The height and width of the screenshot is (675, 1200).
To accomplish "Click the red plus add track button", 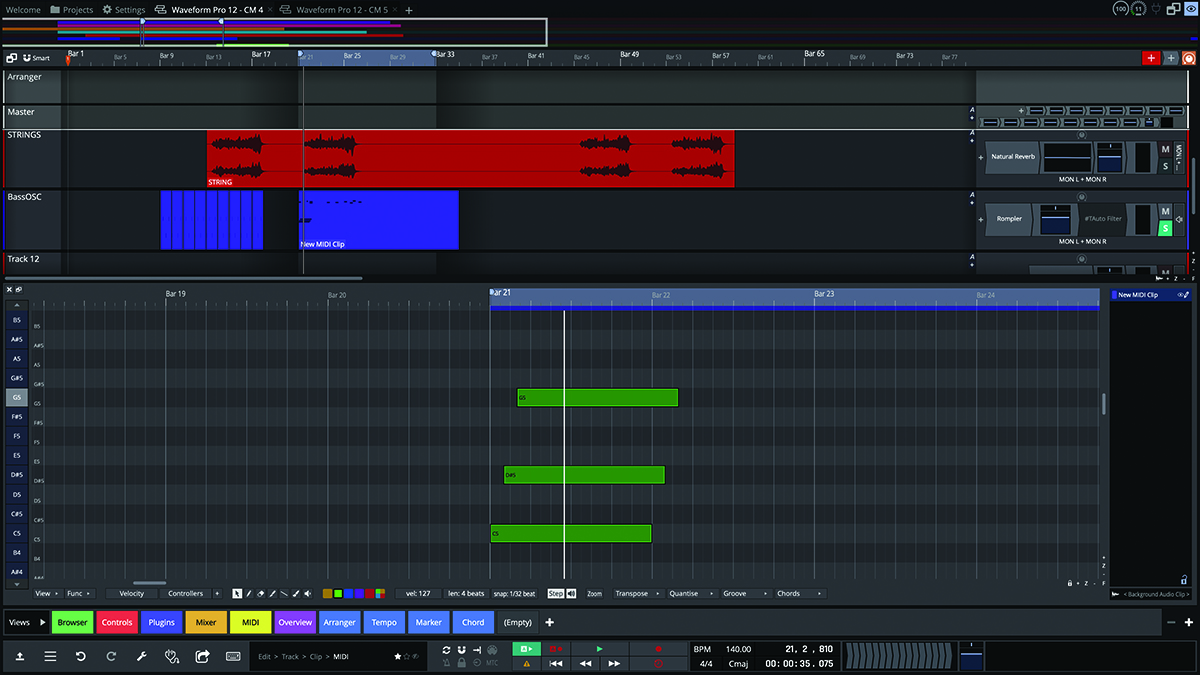I will pos(1151,58).
